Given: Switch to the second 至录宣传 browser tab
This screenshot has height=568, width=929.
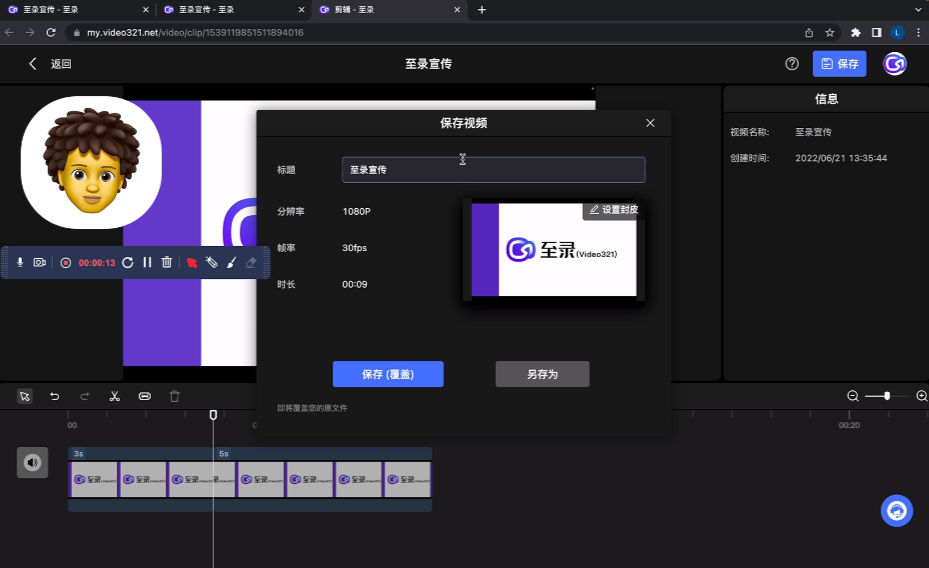Looking at the screenshot, I should (234, 9).
